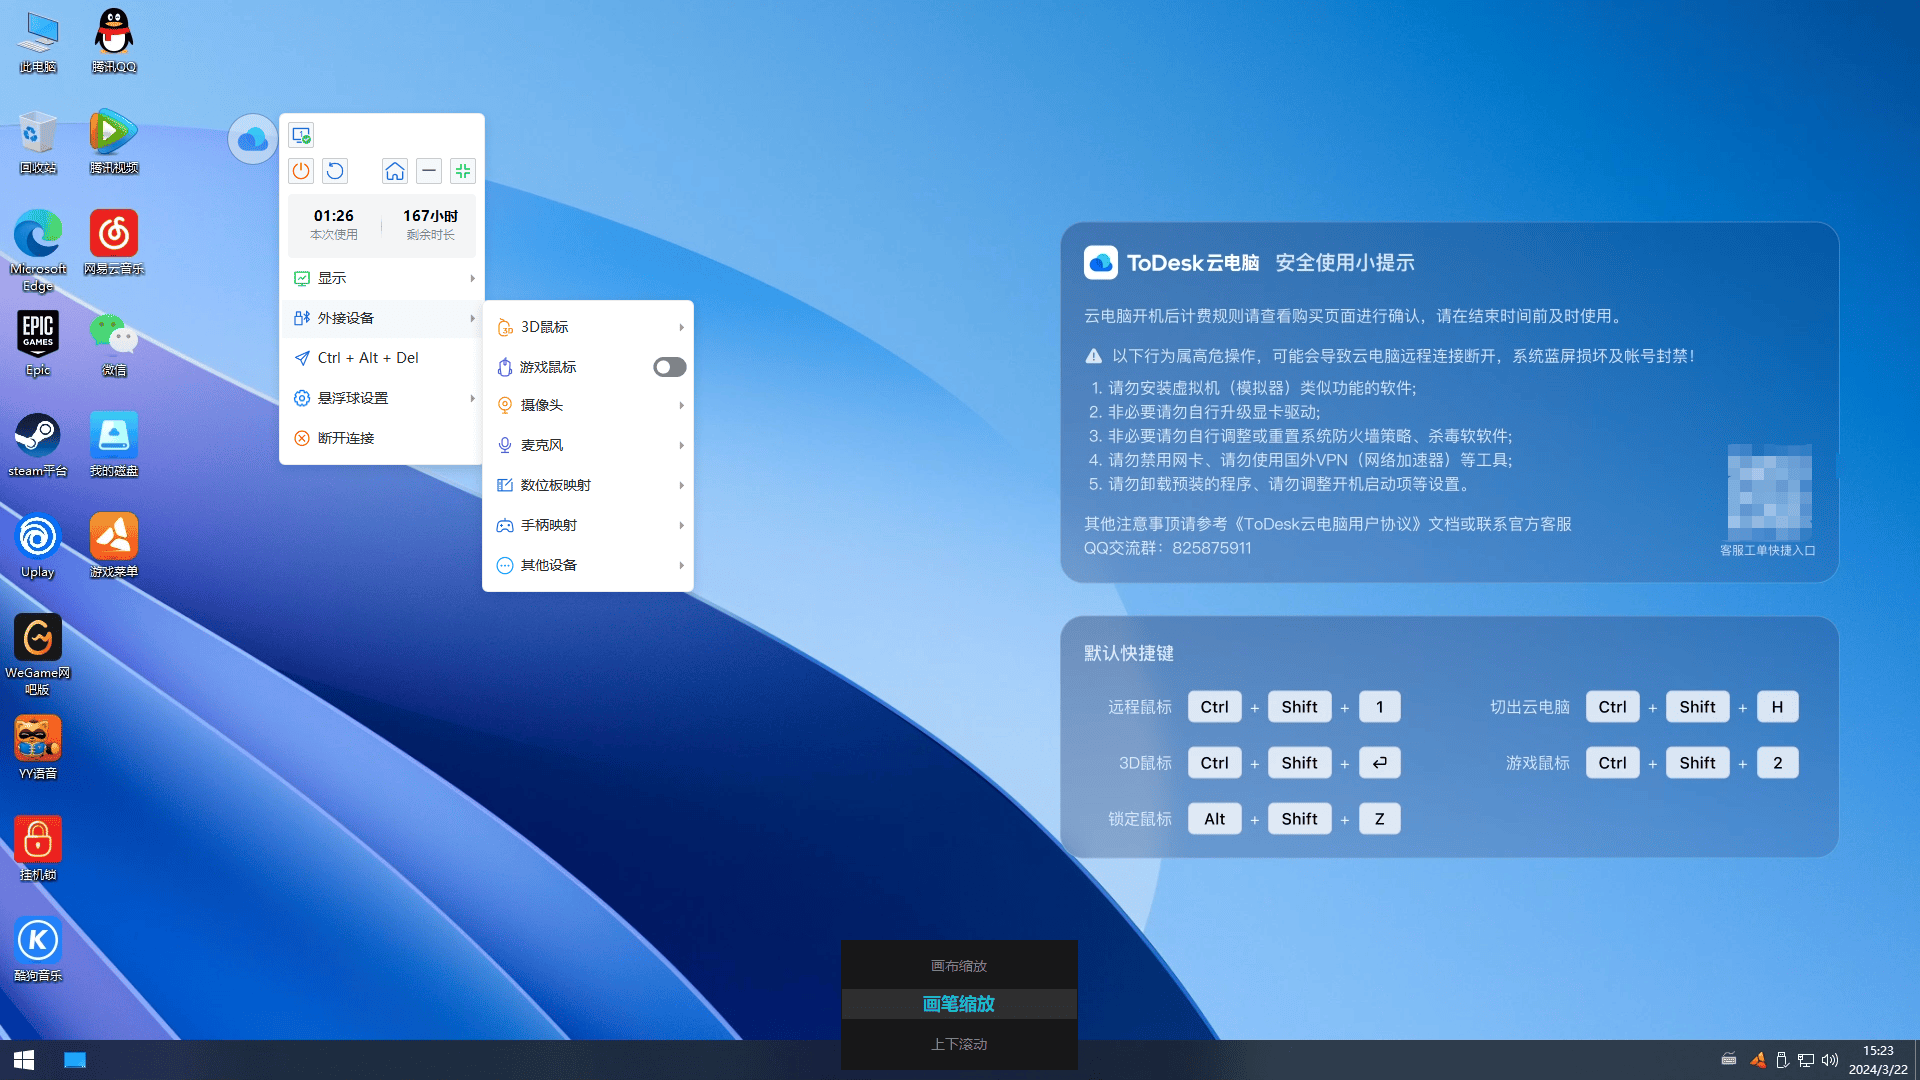The width and height of the screenshot is (1920, 1080).
Task: Expand 其他设备 submenu options
Action: point(591,564)
